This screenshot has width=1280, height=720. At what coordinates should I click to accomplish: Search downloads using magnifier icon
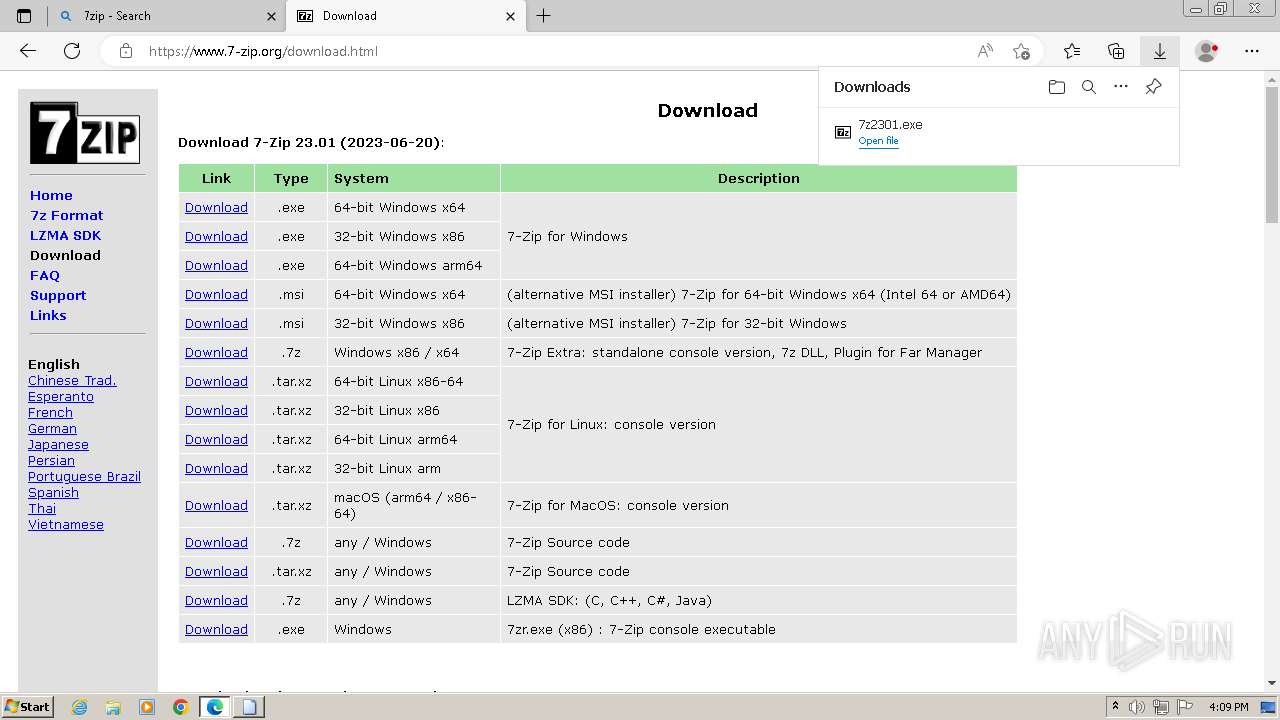(x=1089, y=87)
